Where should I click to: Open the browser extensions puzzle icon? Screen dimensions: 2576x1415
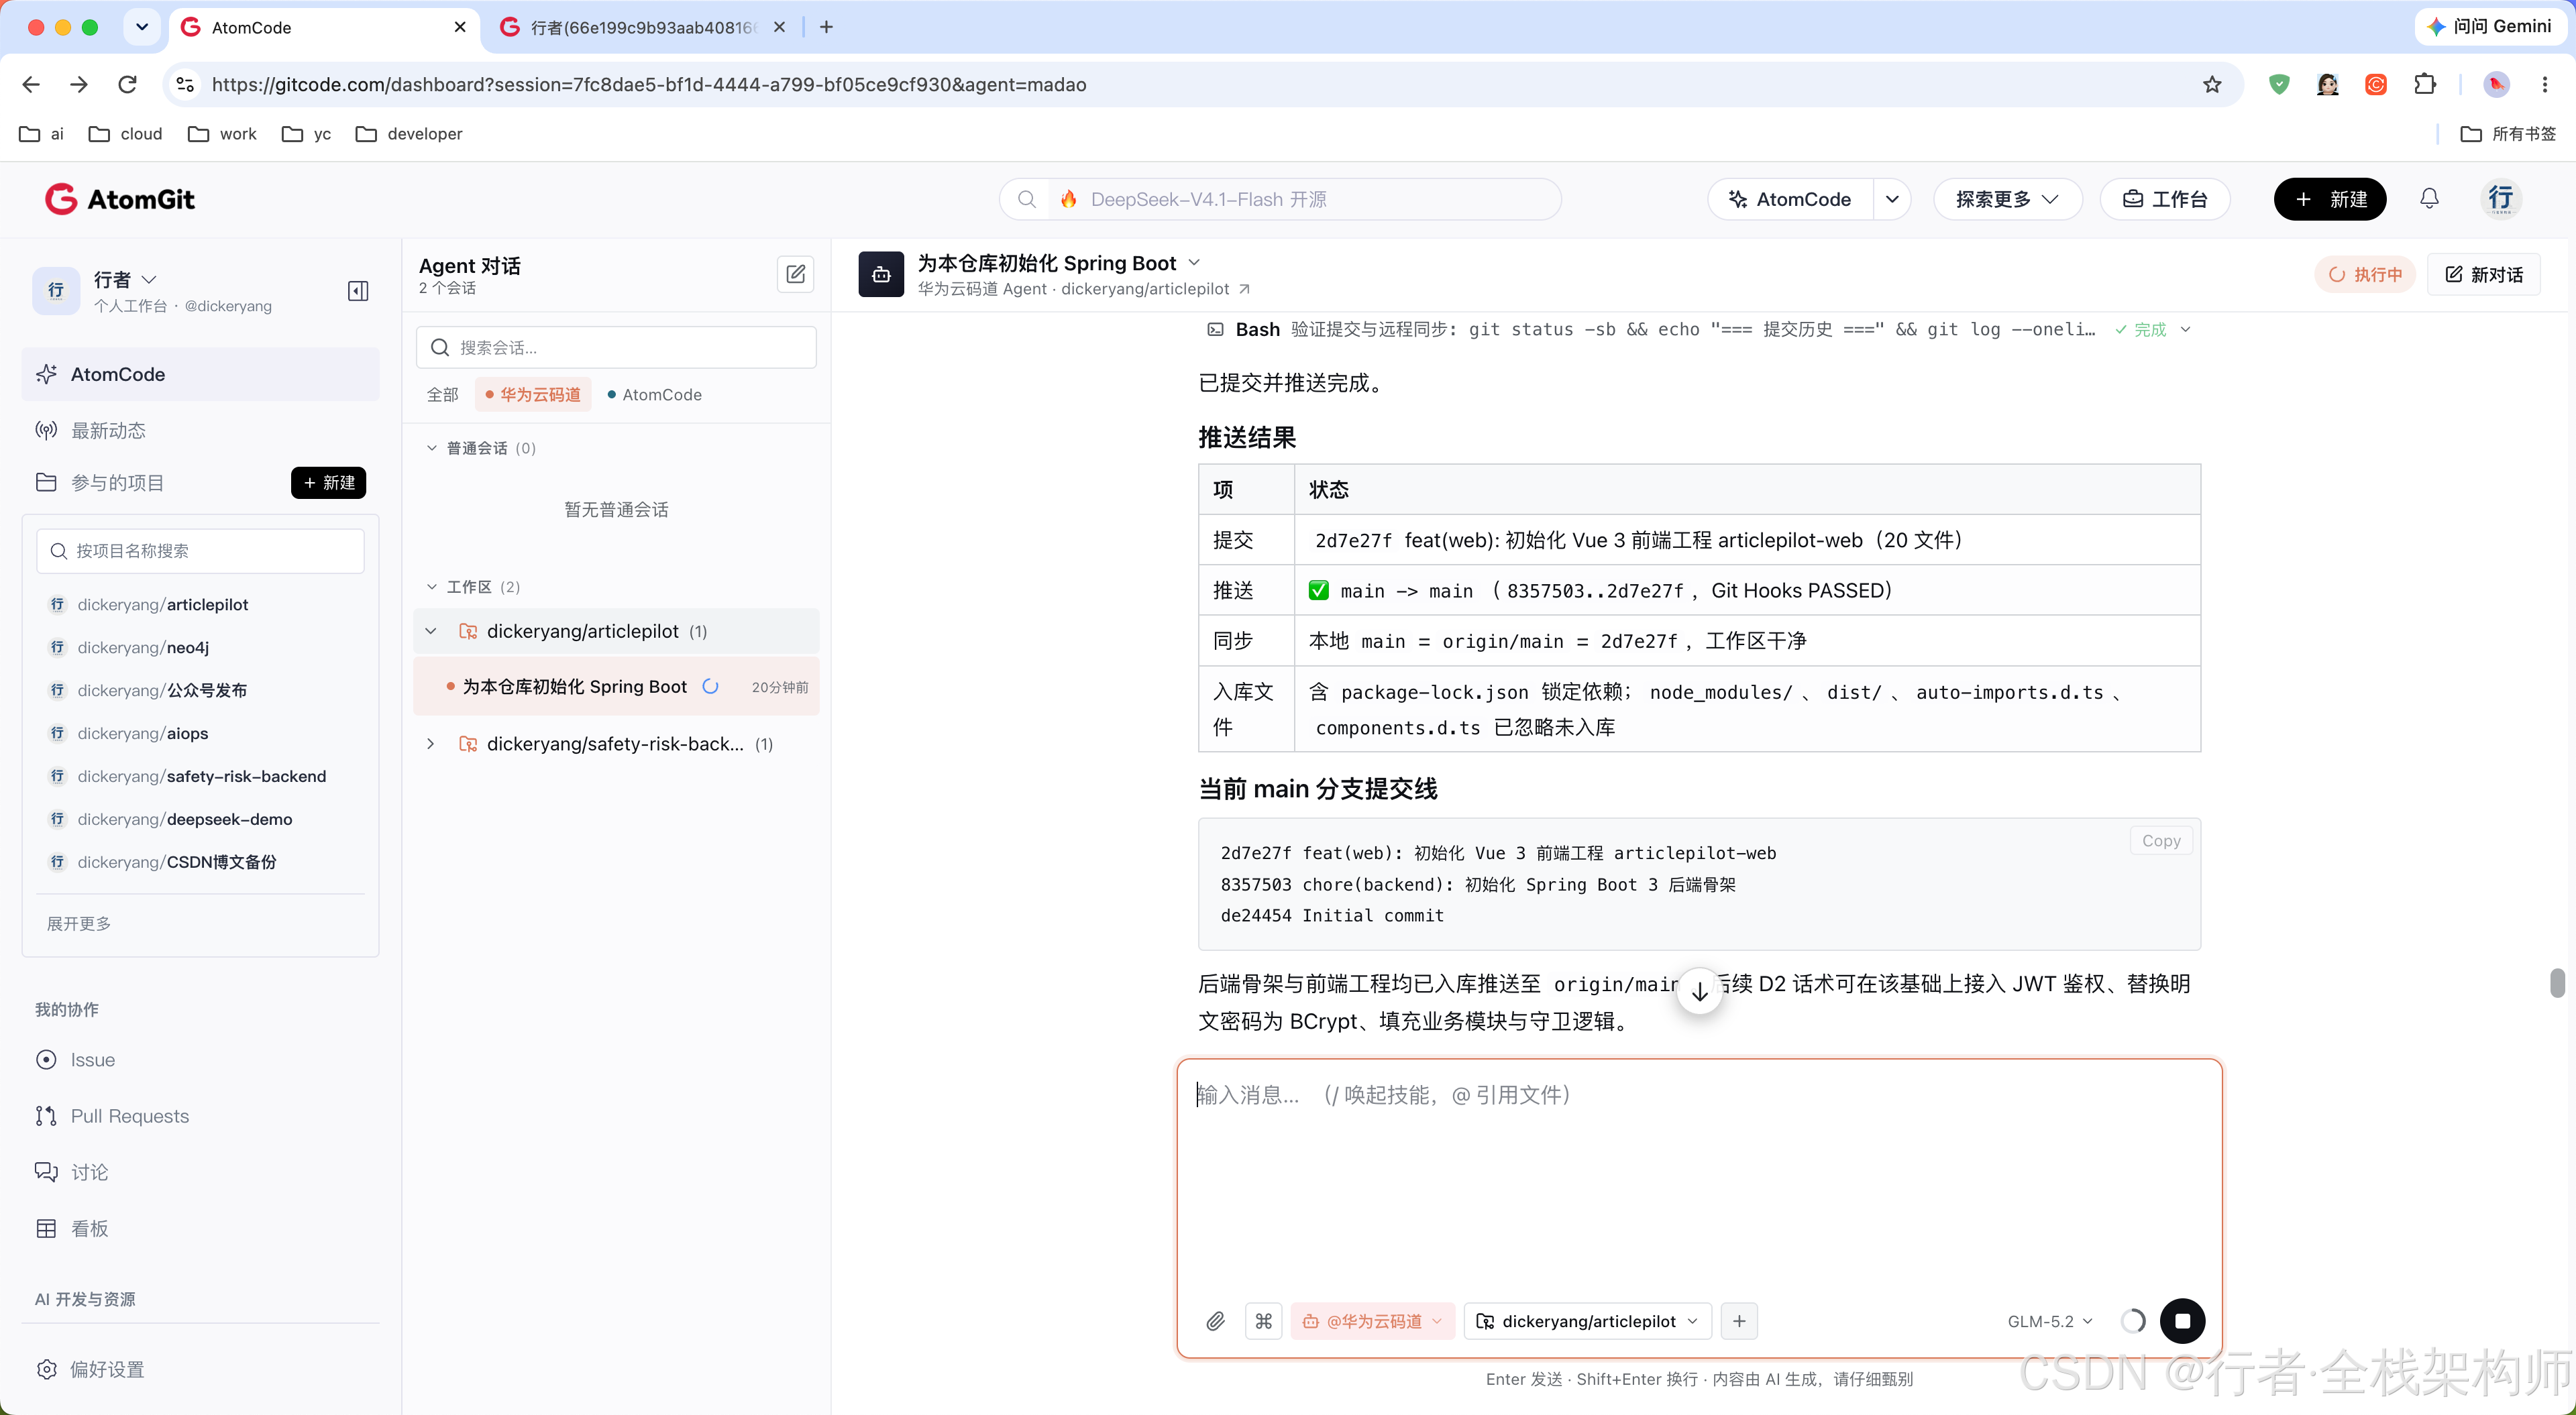2425,85
